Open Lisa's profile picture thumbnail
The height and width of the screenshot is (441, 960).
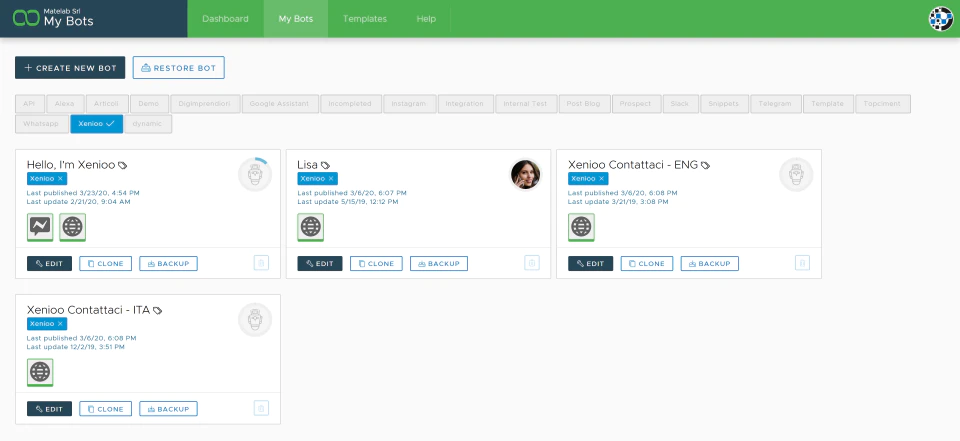525,175
